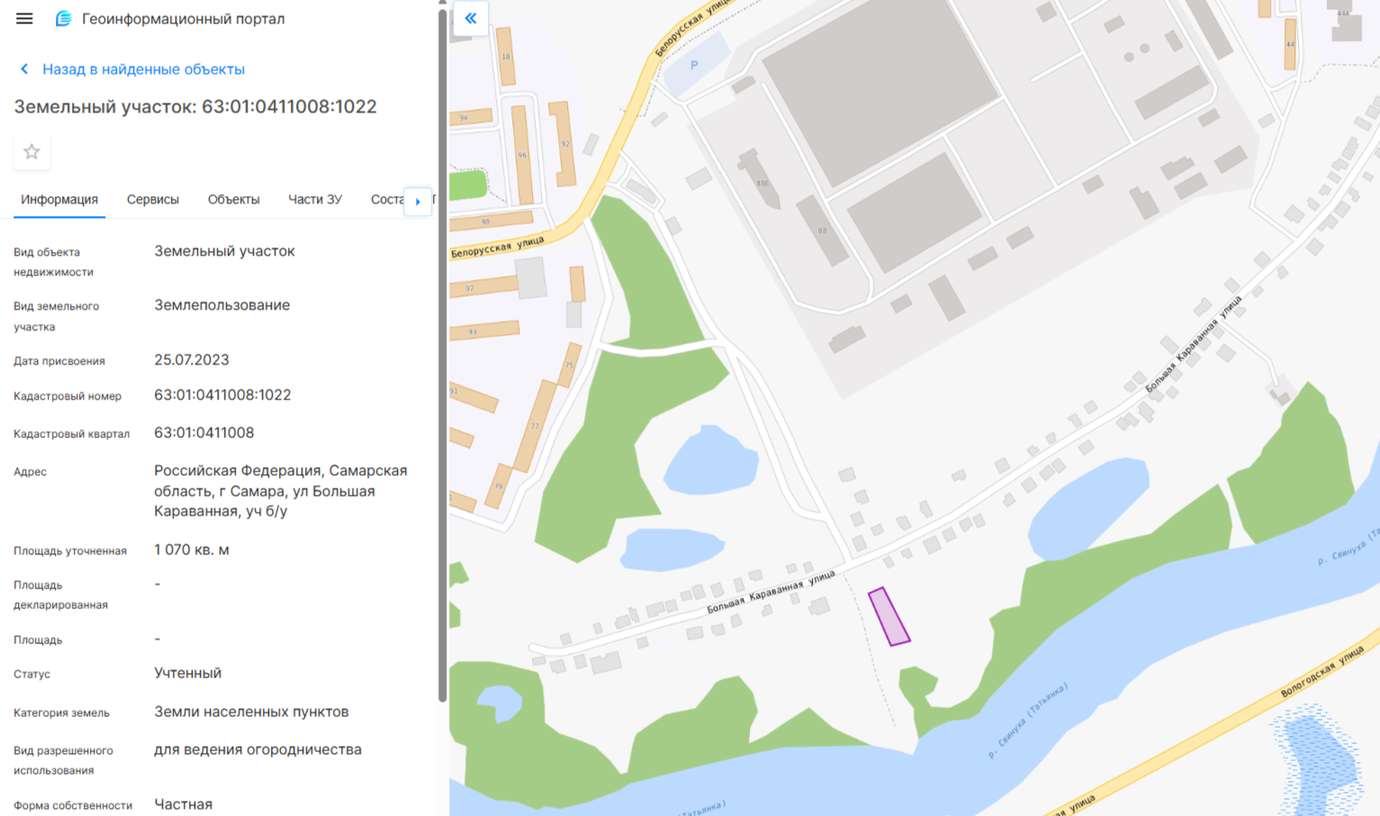This screenshot has width=1380, height=816.
Task: Collapse the info panel with double-chevron button
Action: [470, 18]
